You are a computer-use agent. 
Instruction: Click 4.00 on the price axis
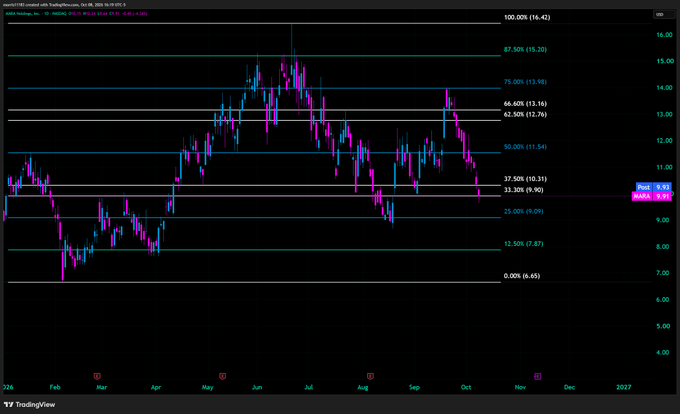[663, 352]
